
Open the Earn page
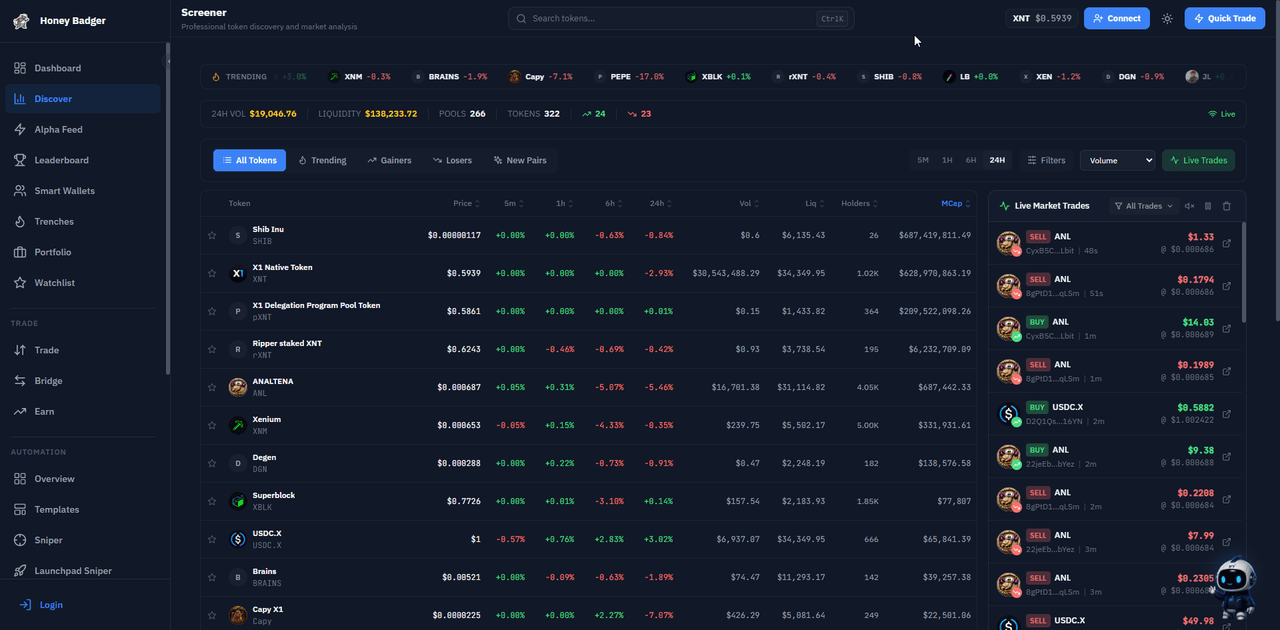click(x=85, y=411)
